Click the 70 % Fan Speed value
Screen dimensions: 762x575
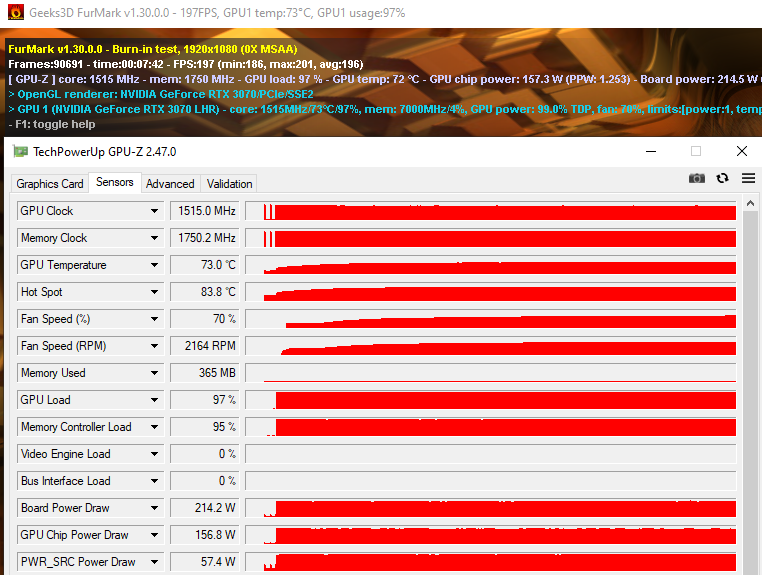tap(205, 319)
